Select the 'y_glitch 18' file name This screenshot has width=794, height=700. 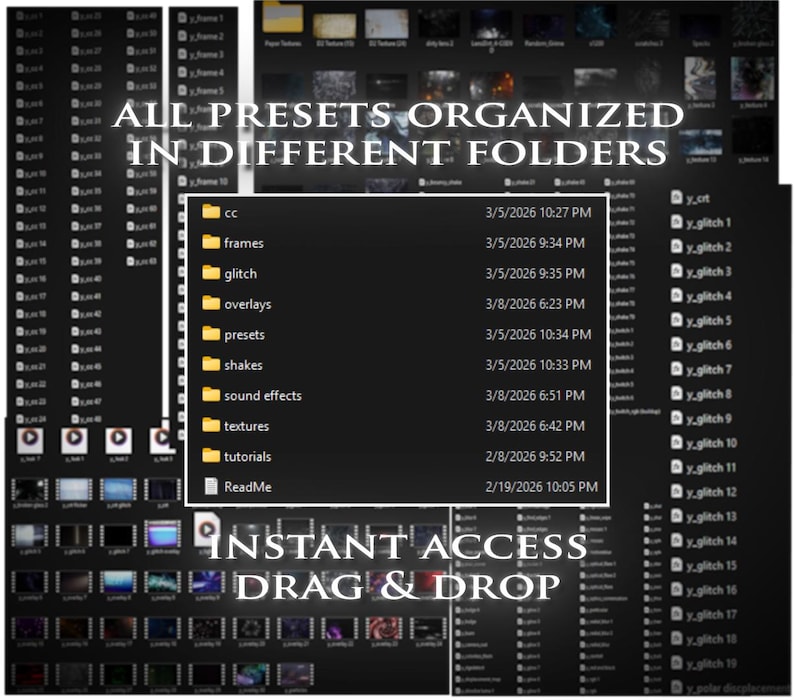(711, 640)
